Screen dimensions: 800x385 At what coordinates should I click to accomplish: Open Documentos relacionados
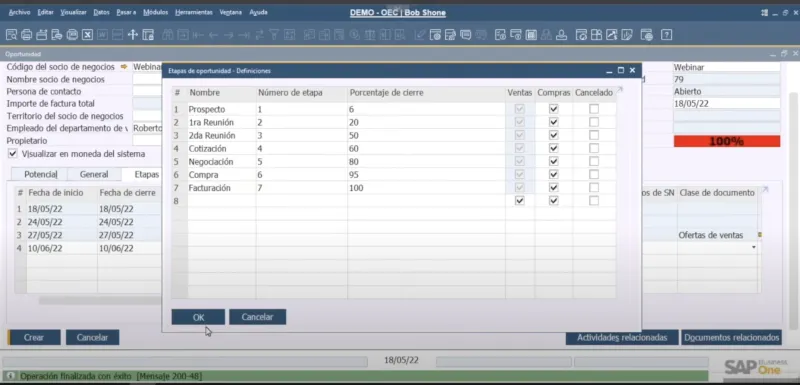(x=731, y=338)
